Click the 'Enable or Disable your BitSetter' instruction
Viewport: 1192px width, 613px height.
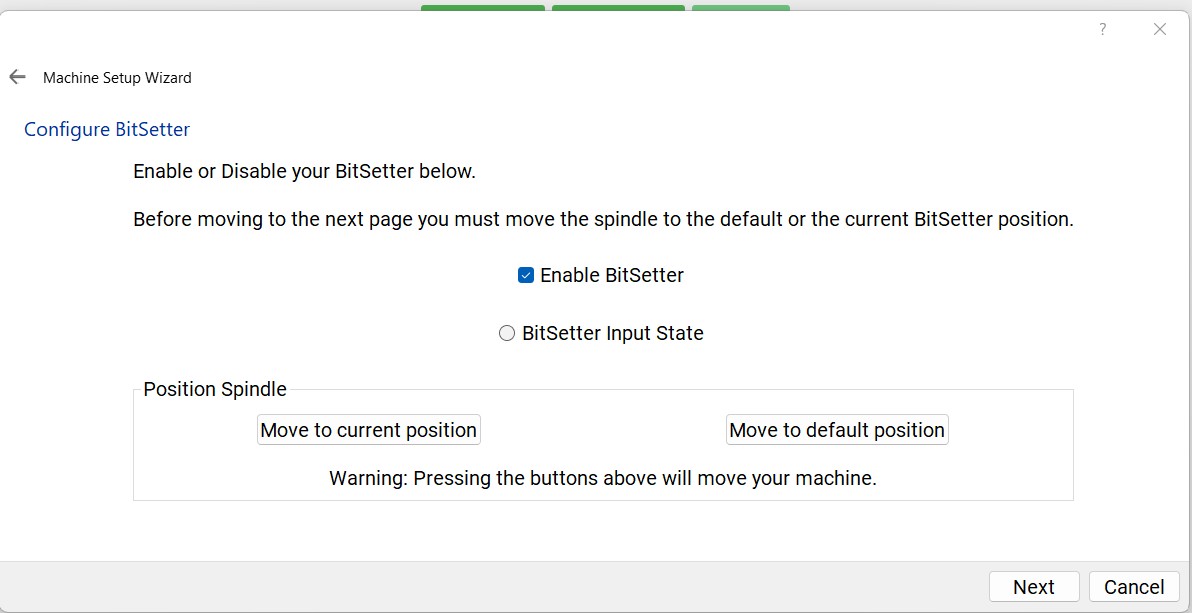(x=304, y=171)
